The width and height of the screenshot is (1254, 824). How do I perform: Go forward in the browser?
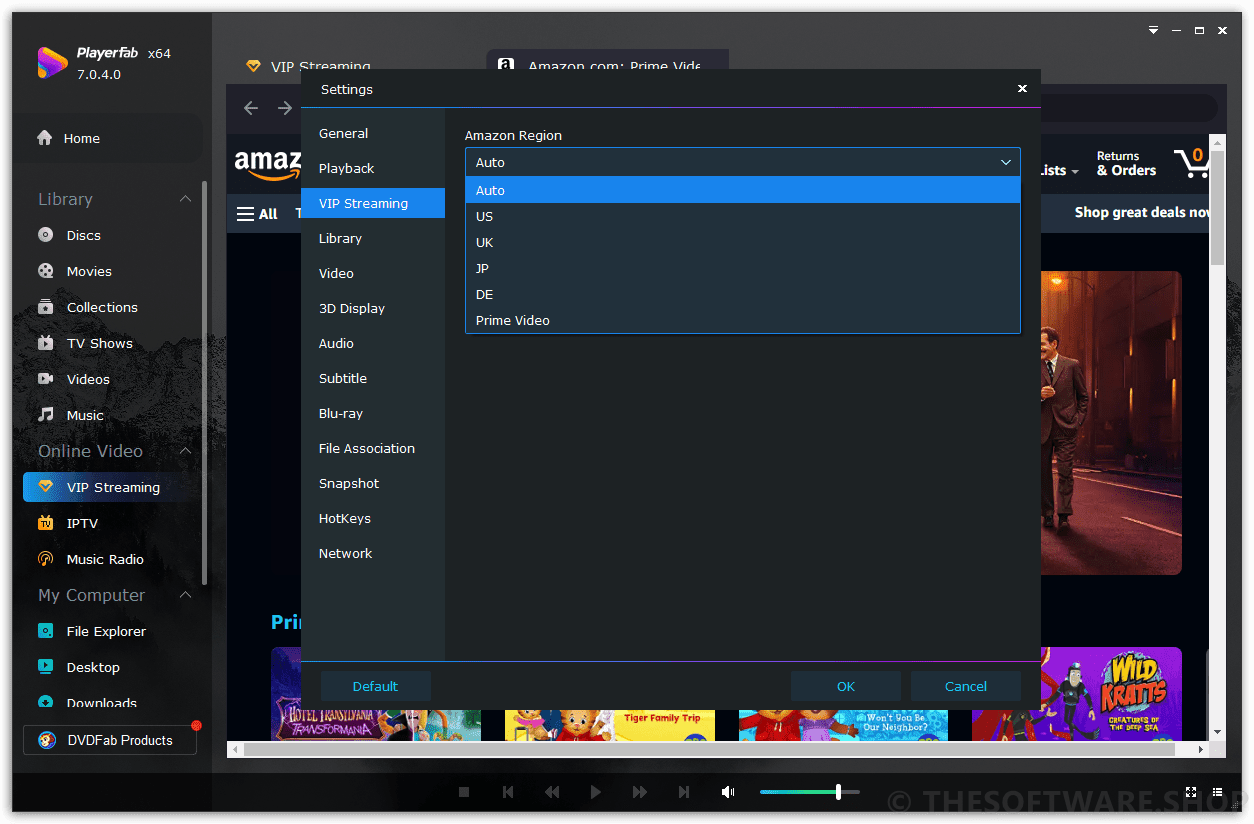(x=285, y=108)
